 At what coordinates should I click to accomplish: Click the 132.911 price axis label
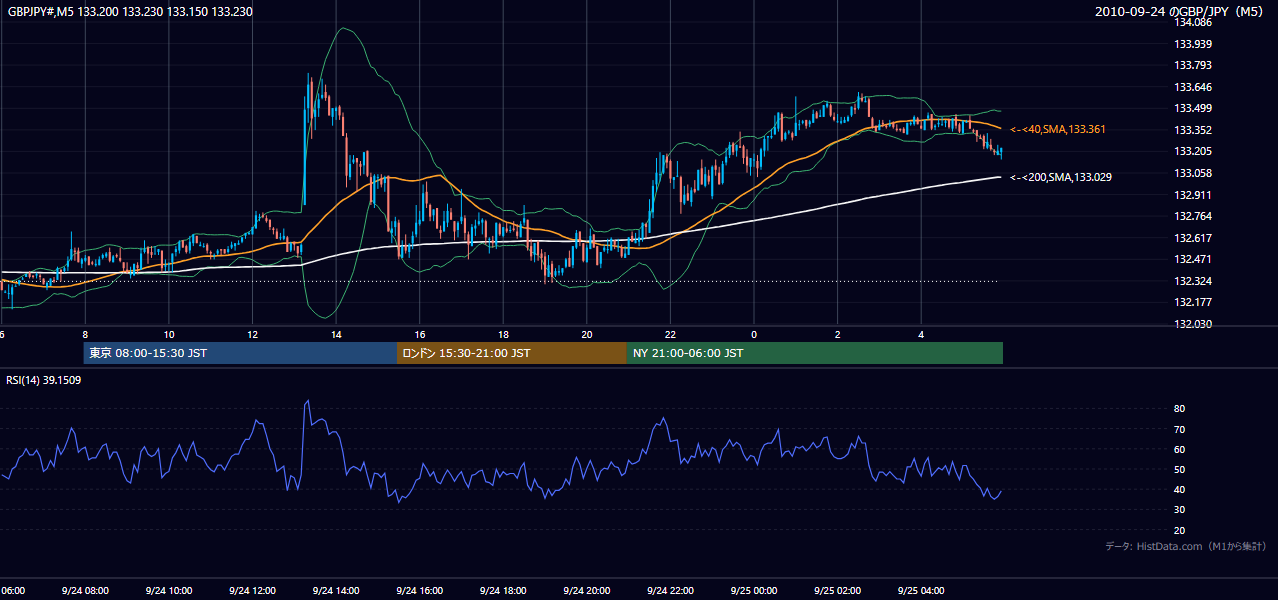[1193, 195]
